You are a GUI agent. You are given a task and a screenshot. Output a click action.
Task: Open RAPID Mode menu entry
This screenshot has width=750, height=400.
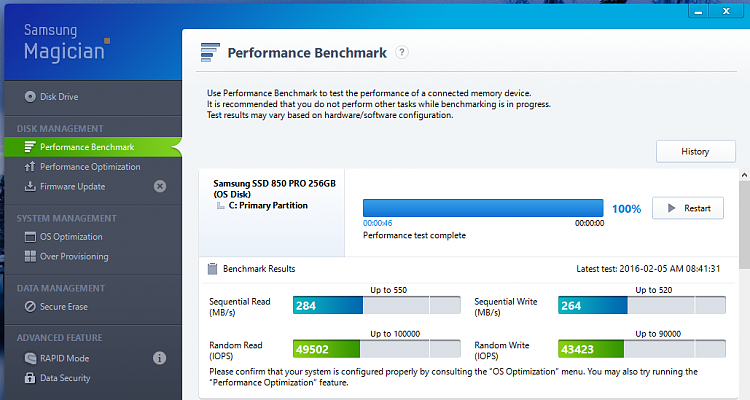pos(65,358)
